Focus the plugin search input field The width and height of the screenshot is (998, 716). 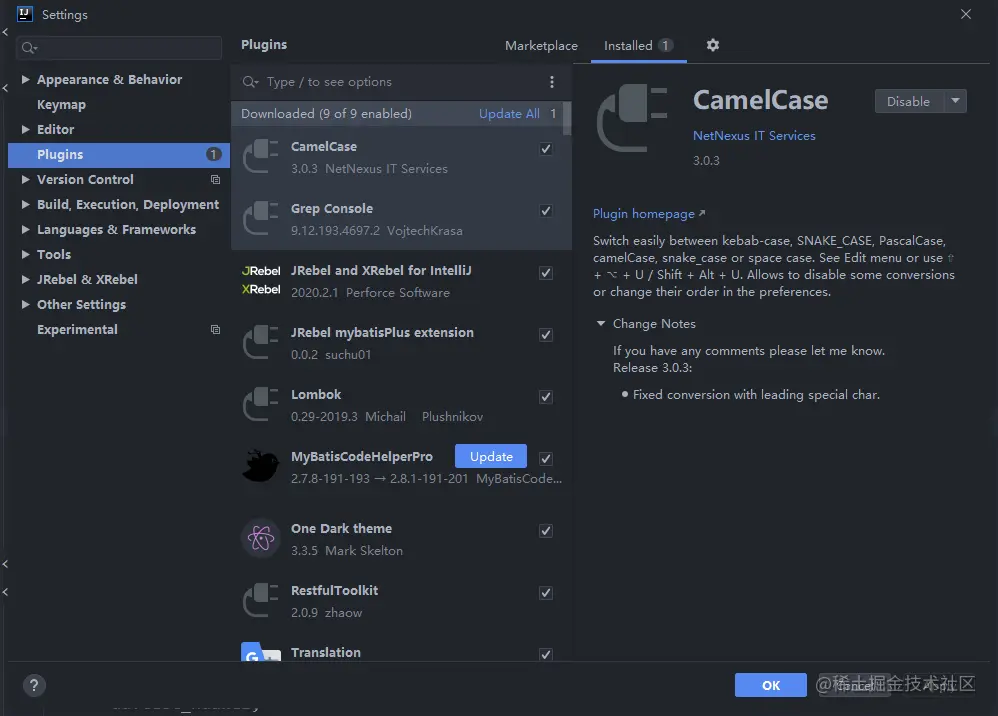[401, 81]
